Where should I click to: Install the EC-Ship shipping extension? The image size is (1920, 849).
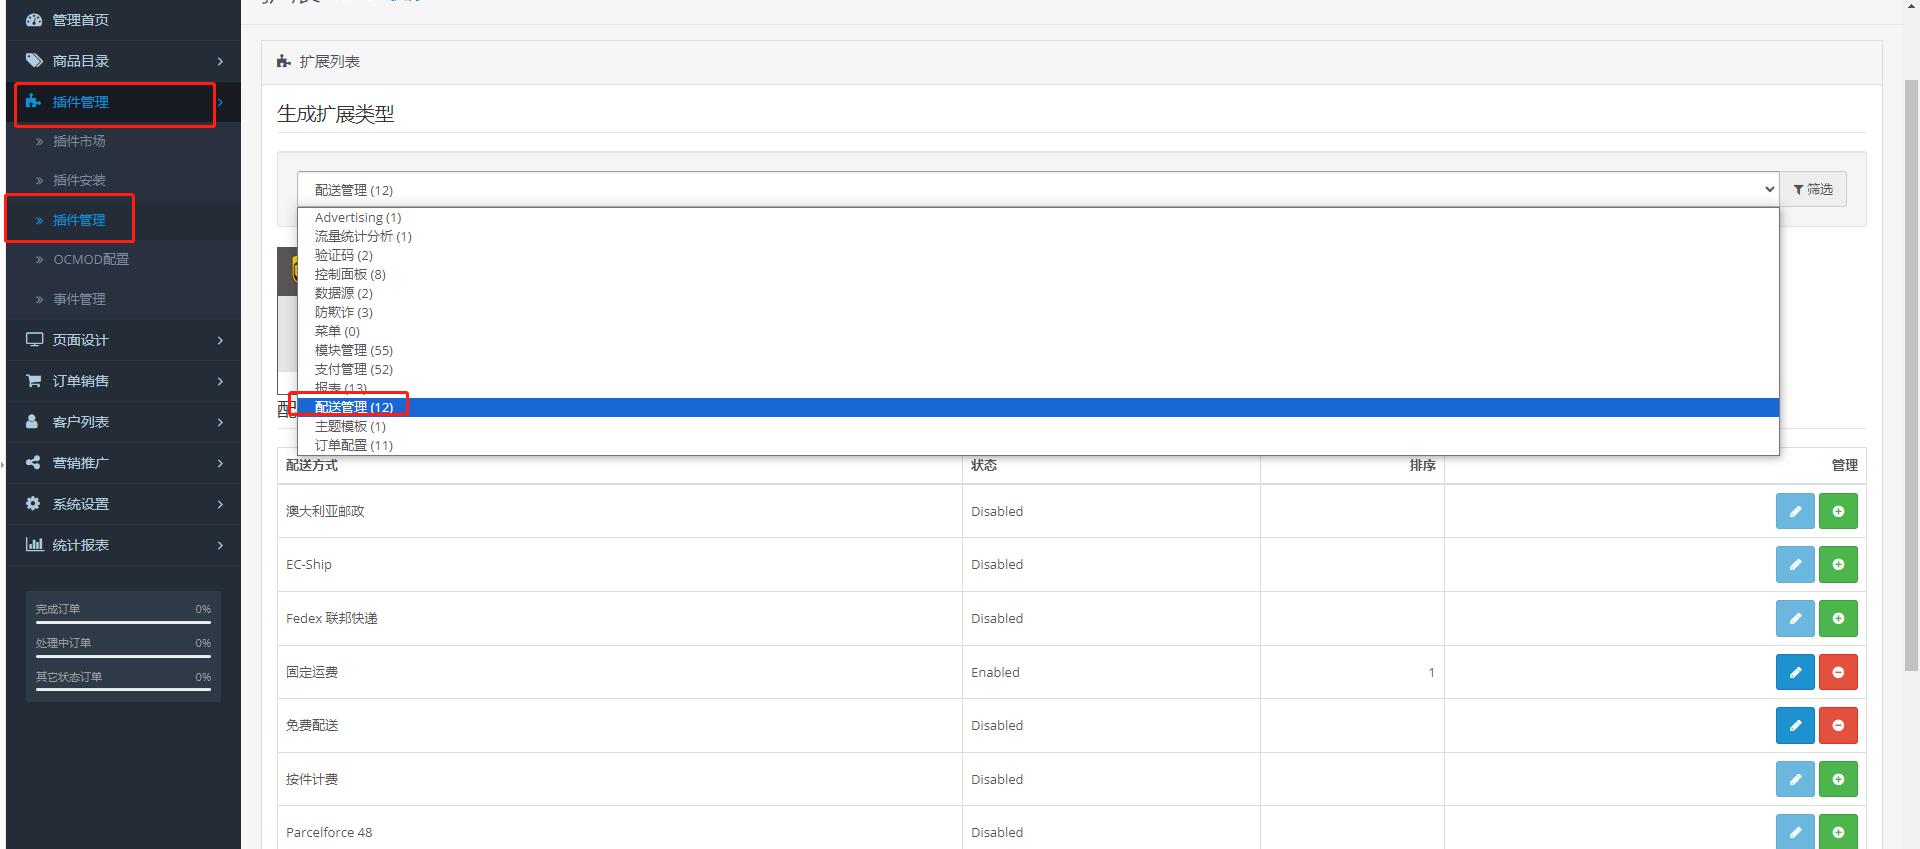(x=1838, y=565)
